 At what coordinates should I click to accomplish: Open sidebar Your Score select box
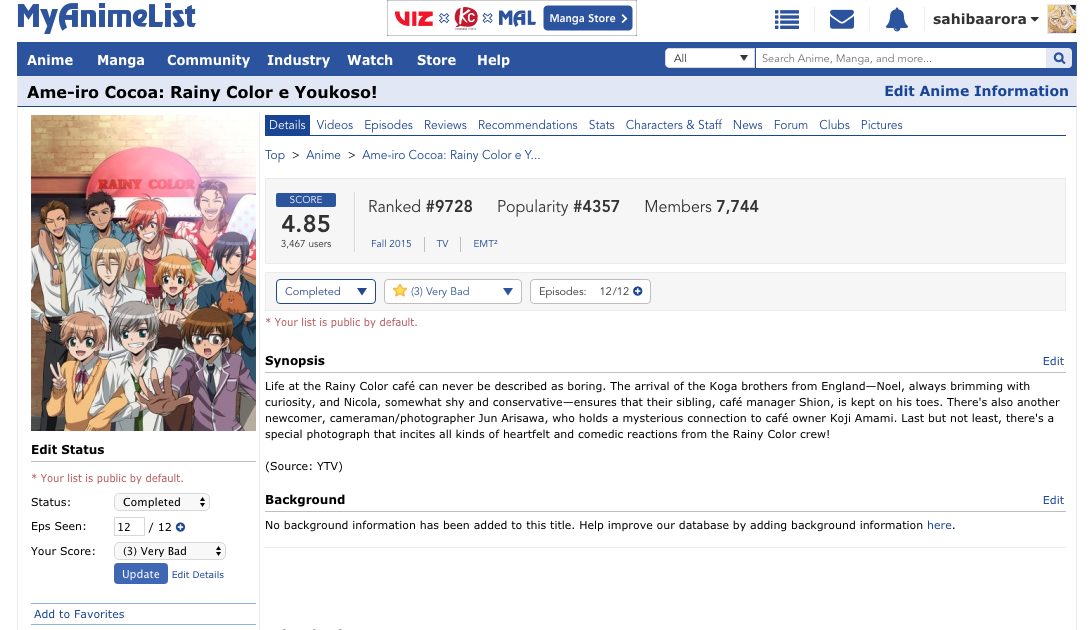pyautogui.click(x=169, y=551)
